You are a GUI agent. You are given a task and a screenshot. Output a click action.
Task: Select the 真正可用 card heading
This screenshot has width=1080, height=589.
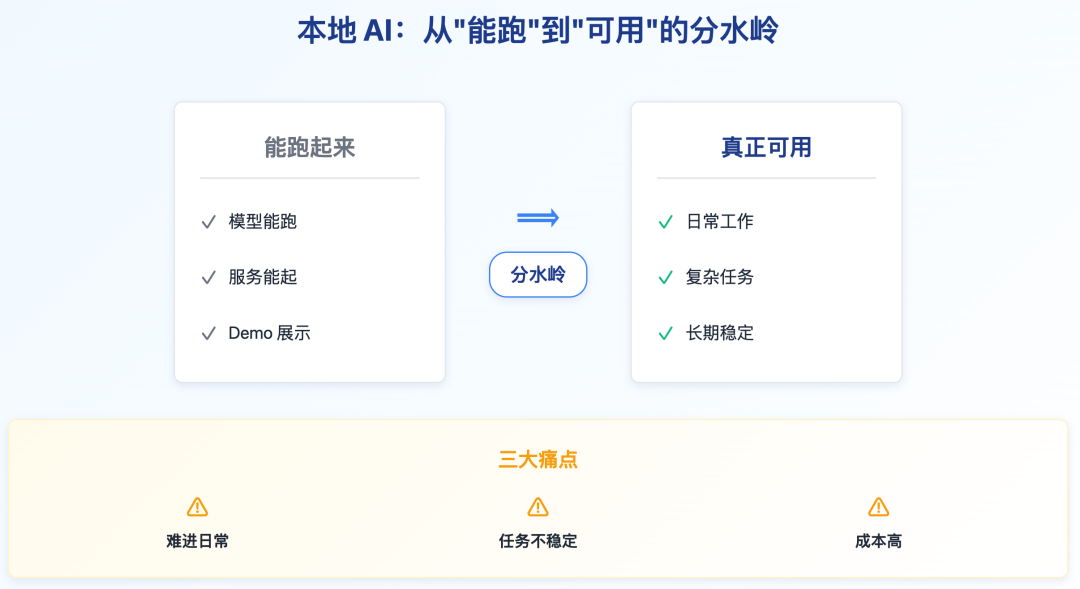(766, 147)
